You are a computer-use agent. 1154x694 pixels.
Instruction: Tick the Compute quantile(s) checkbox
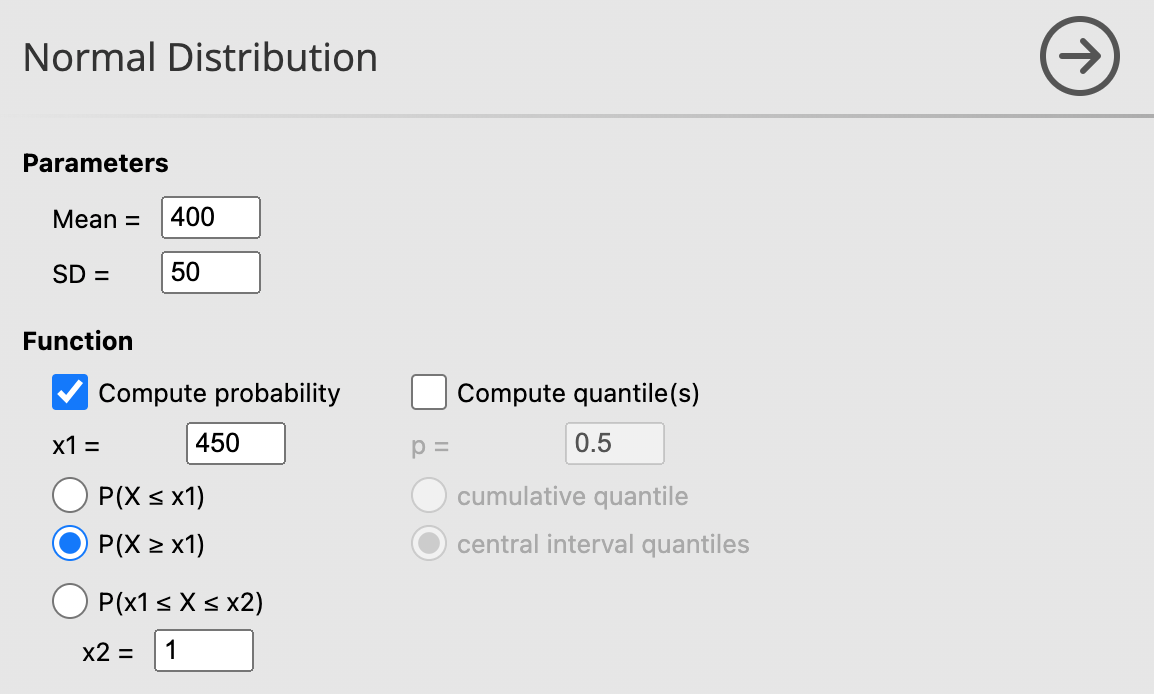[429, 393]
